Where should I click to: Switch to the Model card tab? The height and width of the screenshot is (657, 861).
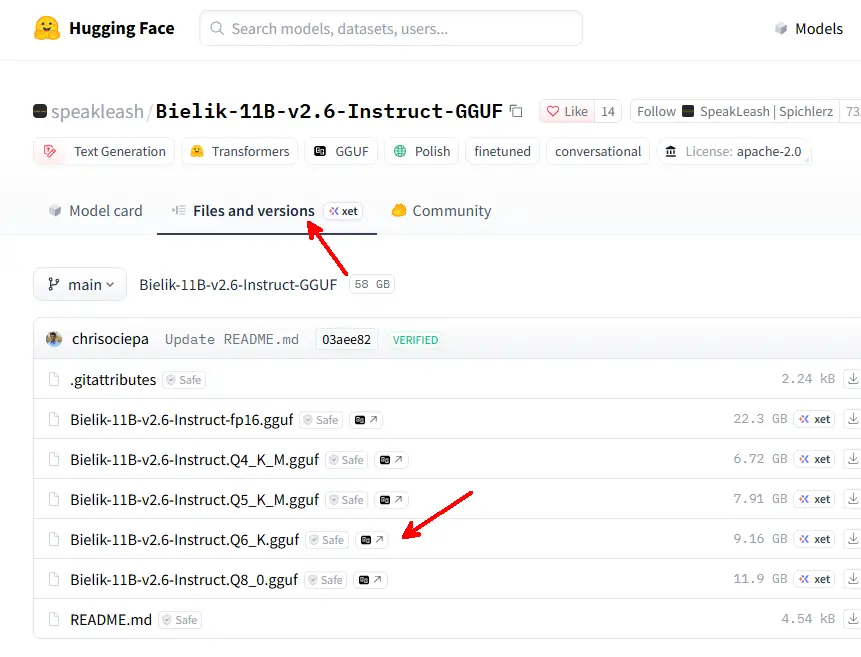tap(96, 211)
